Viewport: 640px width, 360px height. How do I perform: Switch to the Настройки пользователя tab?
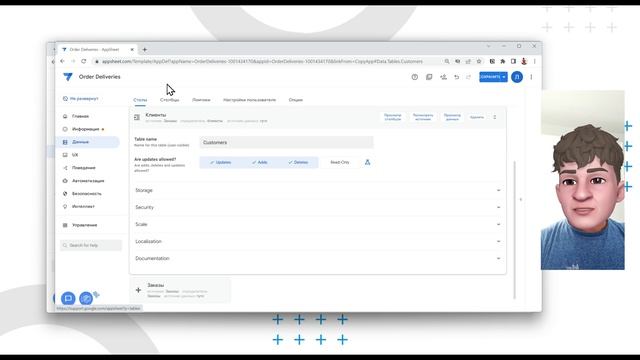tap(249, 100)
